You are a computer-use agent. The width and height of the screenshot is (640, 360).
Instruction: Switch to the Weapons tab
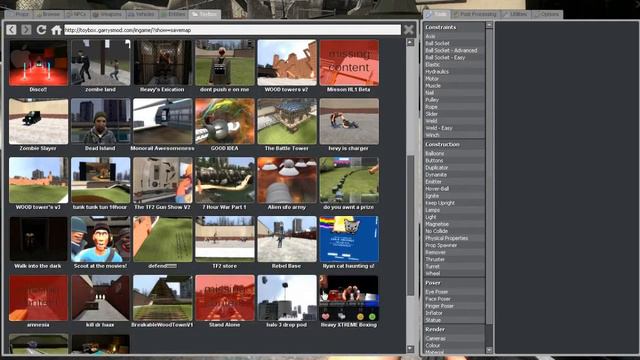click(107, 14)
